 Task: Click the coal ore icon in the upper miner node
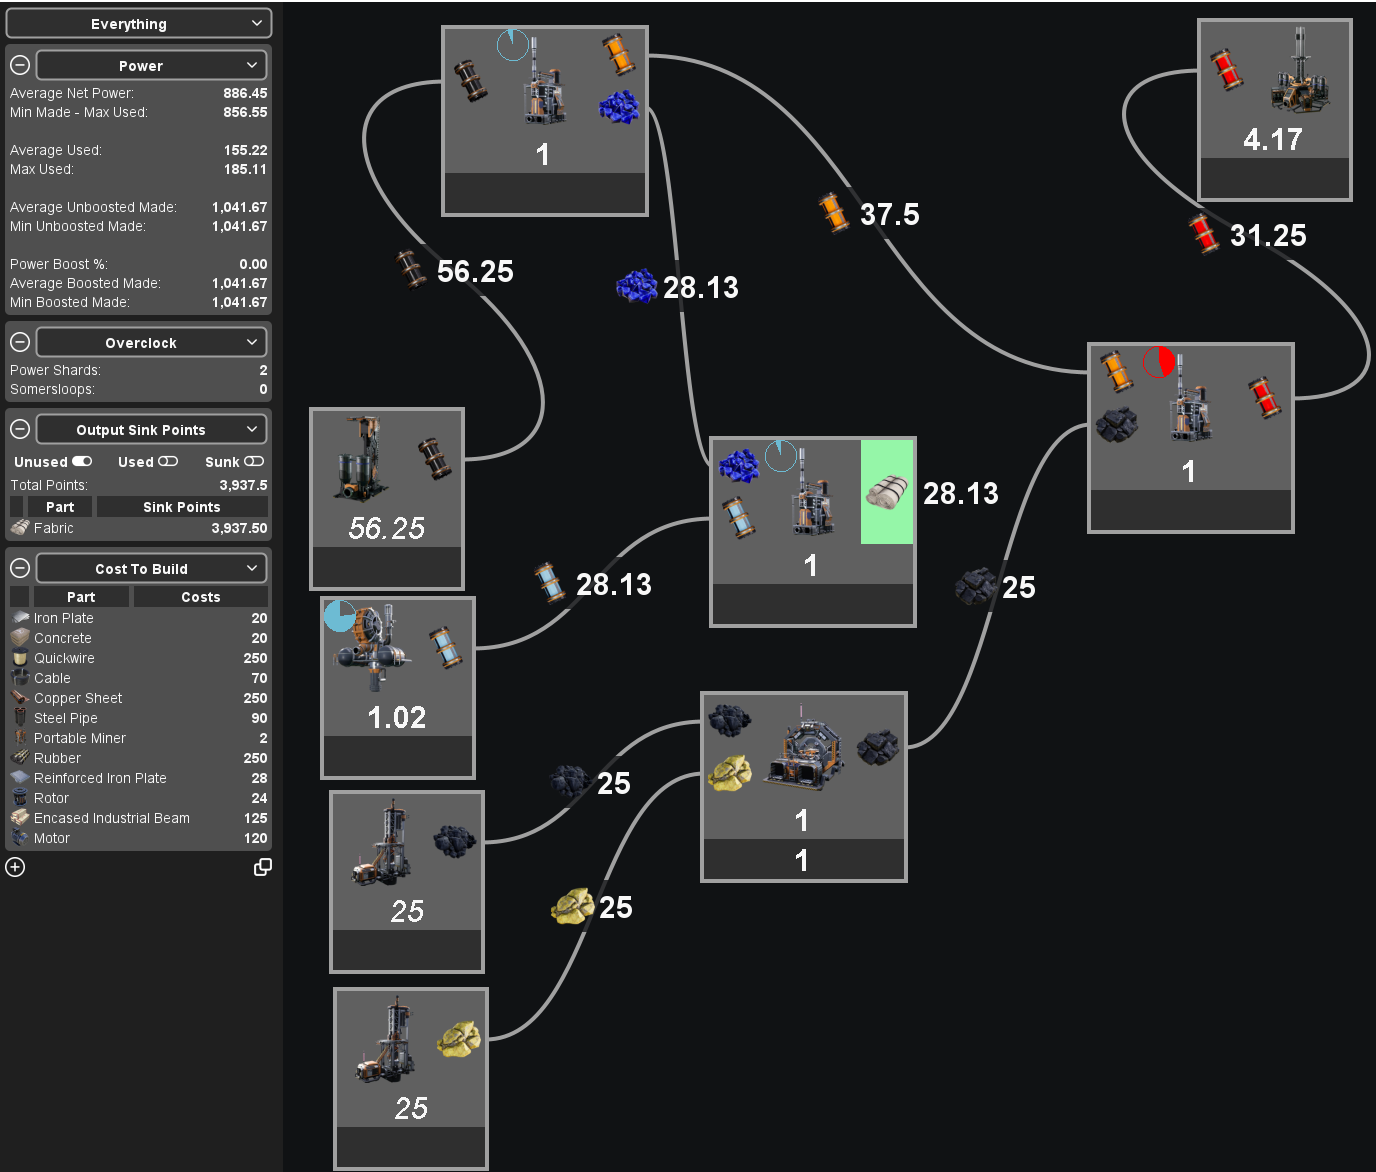click(x=454, y=840)
